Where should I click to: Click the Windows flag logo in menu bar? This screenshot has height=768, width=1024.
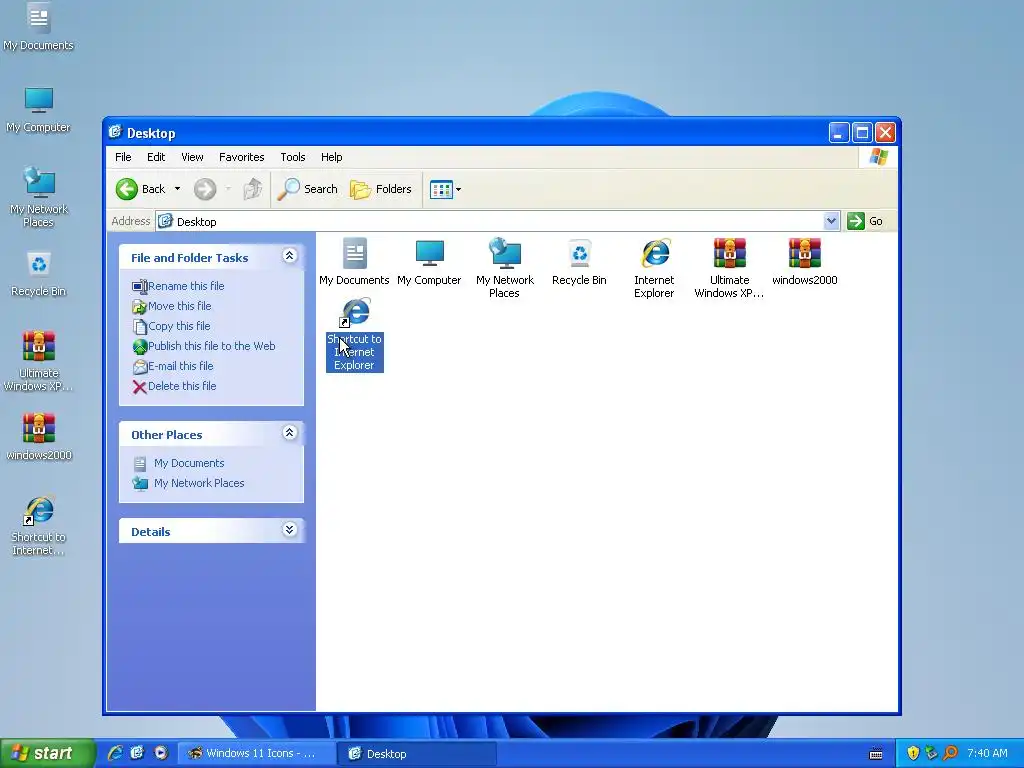tap(878, 157)
